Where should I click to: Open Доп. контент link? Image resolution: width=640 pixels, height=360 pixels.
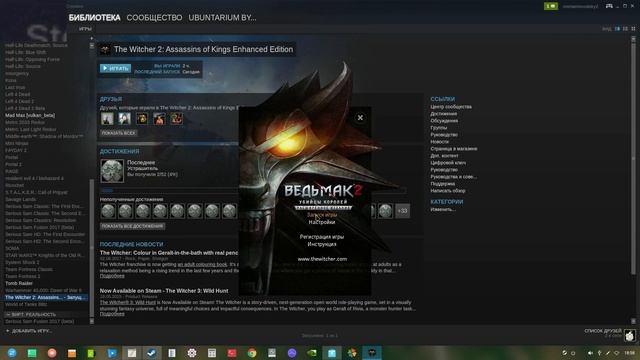click(x=444, y=156)
